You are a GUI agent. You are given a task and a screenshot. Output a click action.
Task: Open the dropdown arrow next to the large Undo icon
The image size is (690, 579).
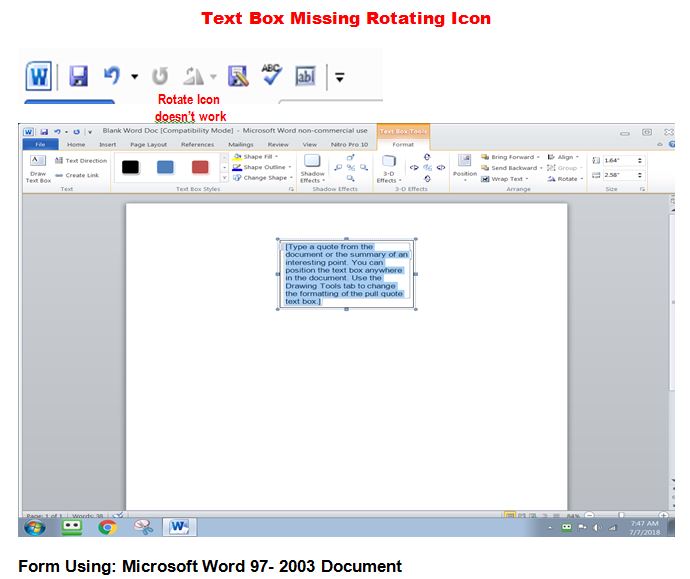click(135, 77)
